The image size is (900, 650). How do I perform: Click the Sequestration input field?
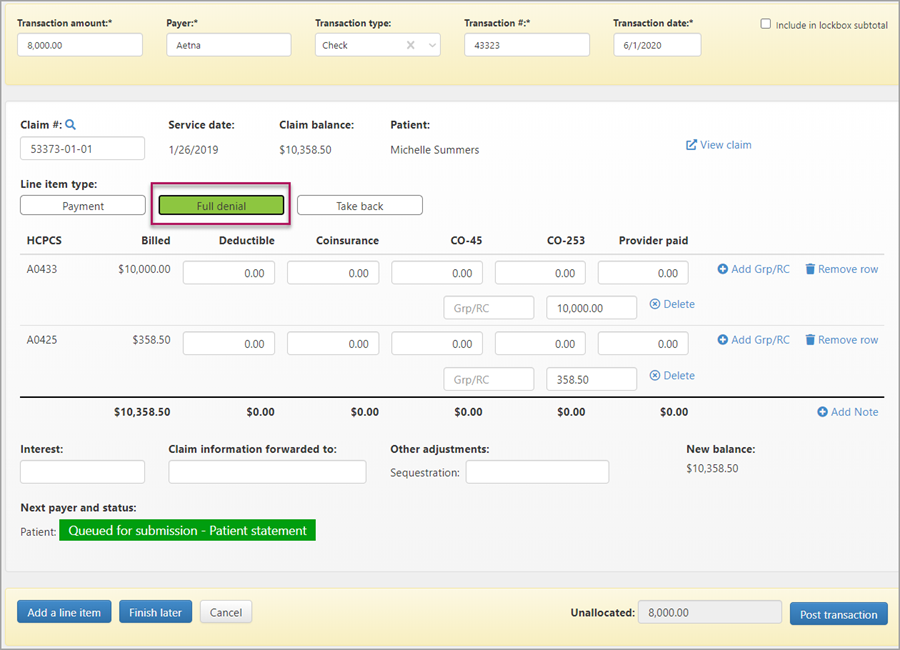pyautogui.click(x=537, y=472)
